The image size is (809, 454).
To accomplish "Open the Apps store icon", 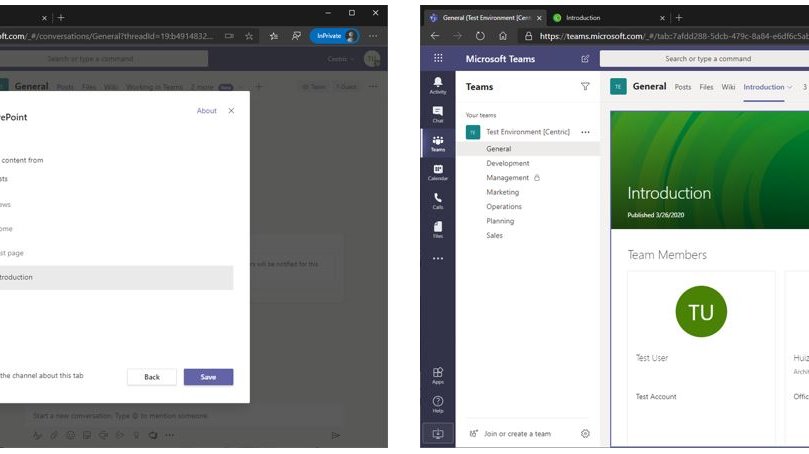I will (x=438, y=375).
